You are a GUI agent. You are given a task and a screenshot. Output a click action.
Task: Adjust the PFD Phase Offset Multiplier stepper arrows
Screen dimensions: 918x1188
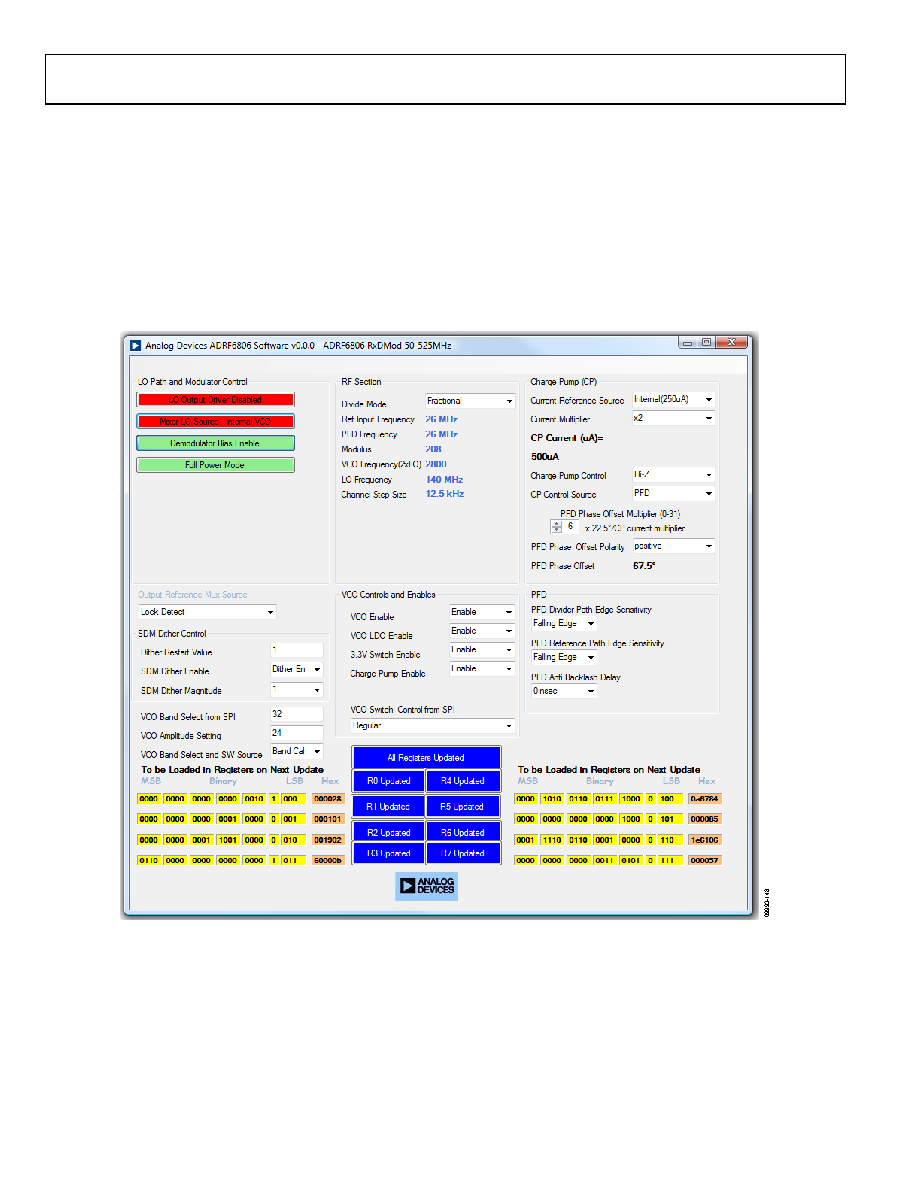point(557,527)
